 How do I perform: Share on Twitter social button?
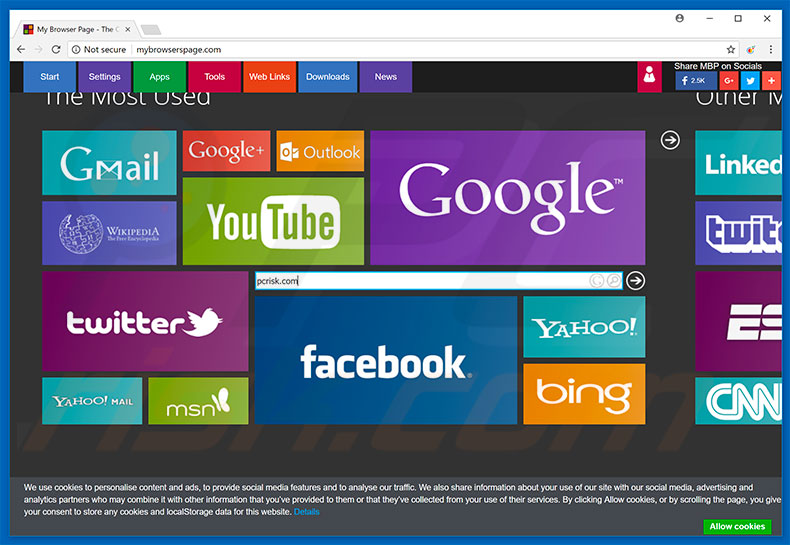pos(750,81)
